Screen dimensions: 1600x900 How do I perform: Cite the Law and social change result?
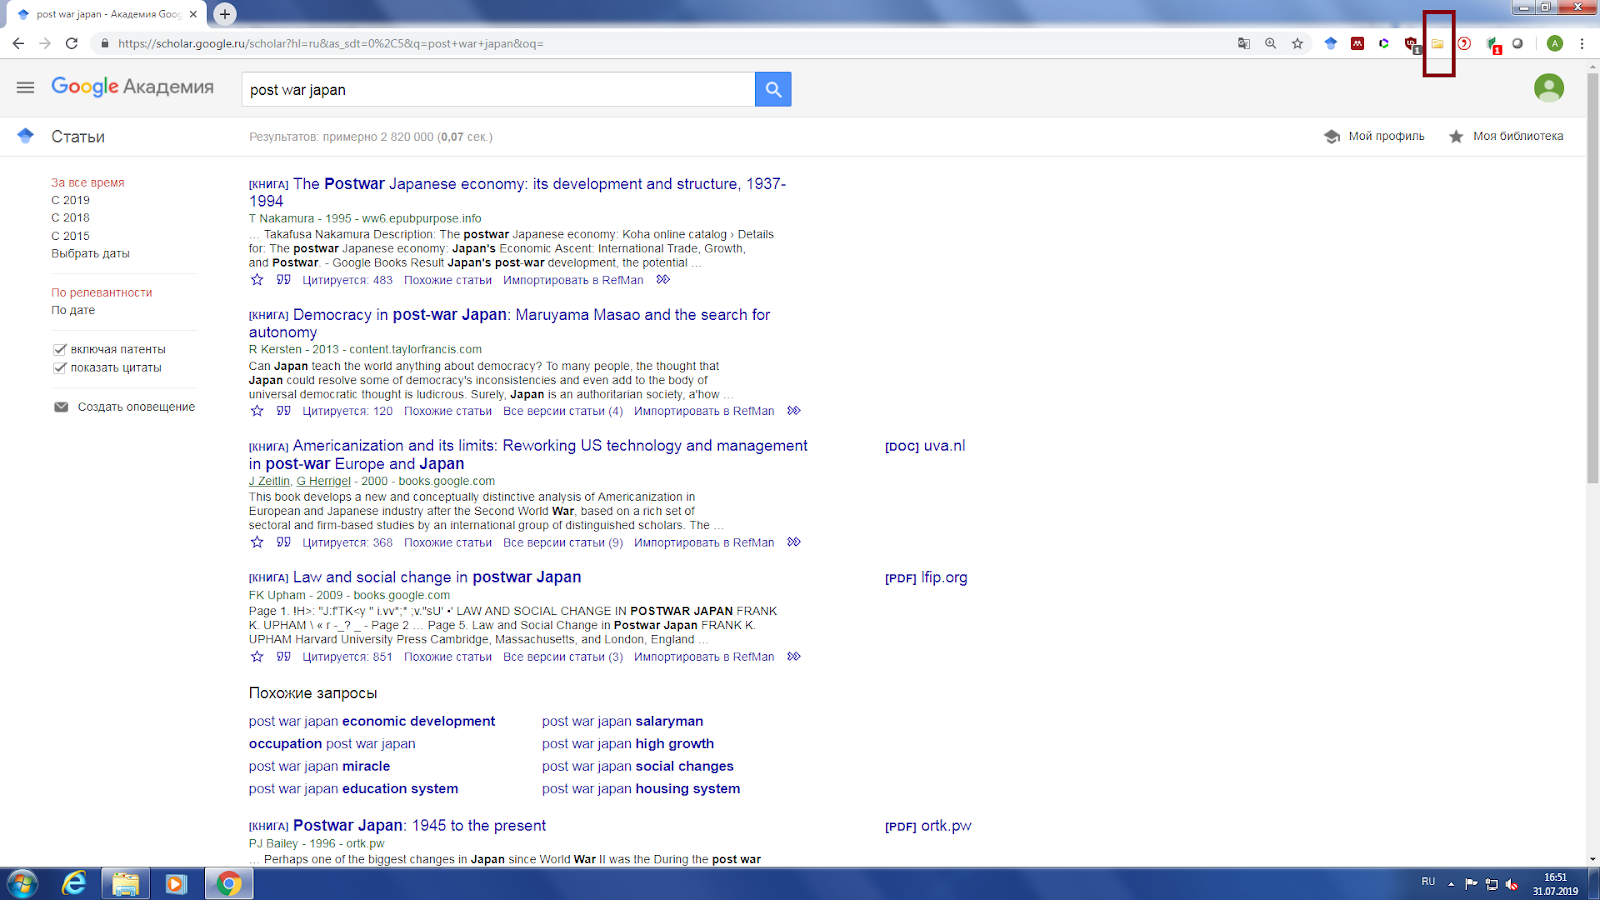[x=283, y=657]
